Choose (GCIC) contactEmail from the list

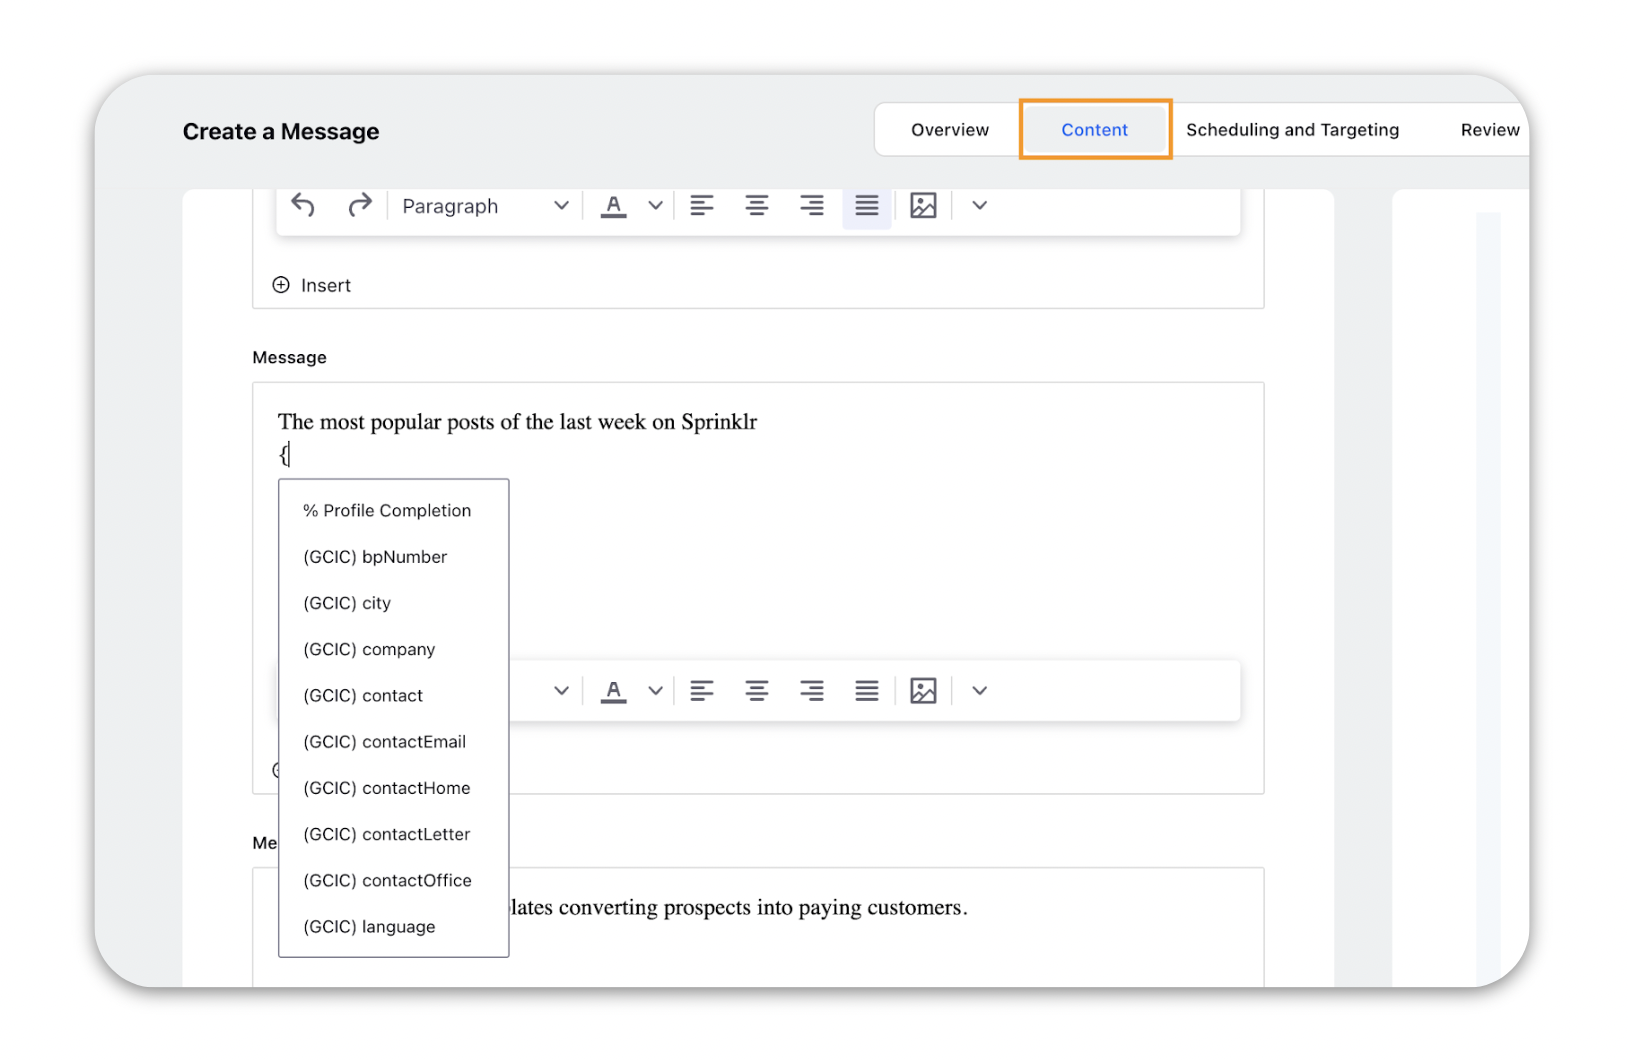click(384, 742)
